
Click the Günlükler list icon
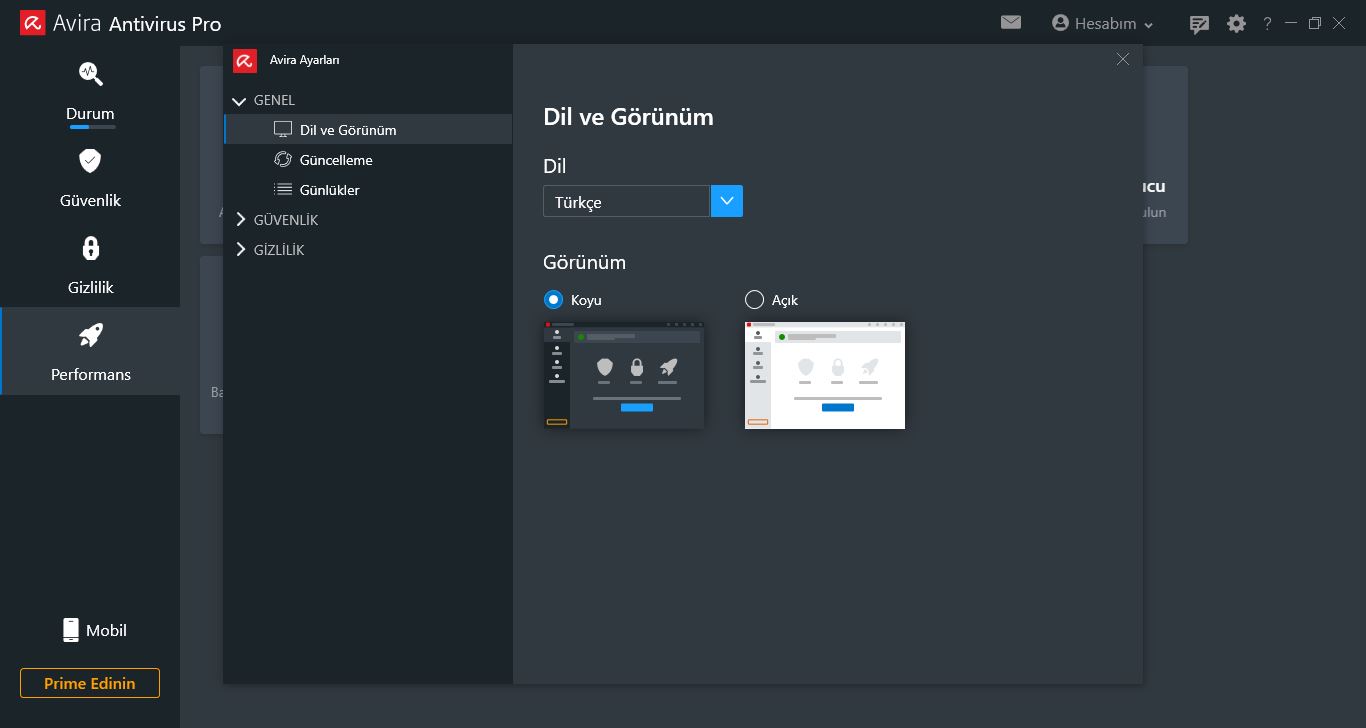(283, 190)
